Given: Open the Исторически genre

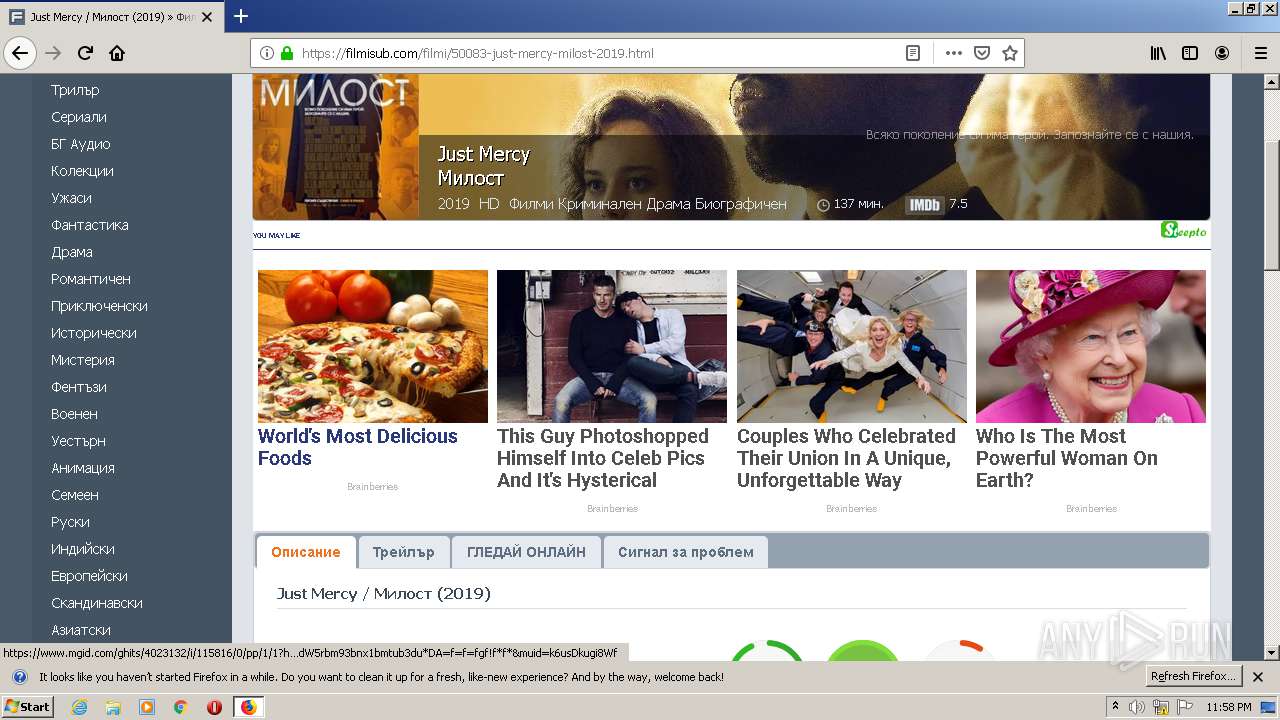Looking at the screenshot, I should click(94, 333).
